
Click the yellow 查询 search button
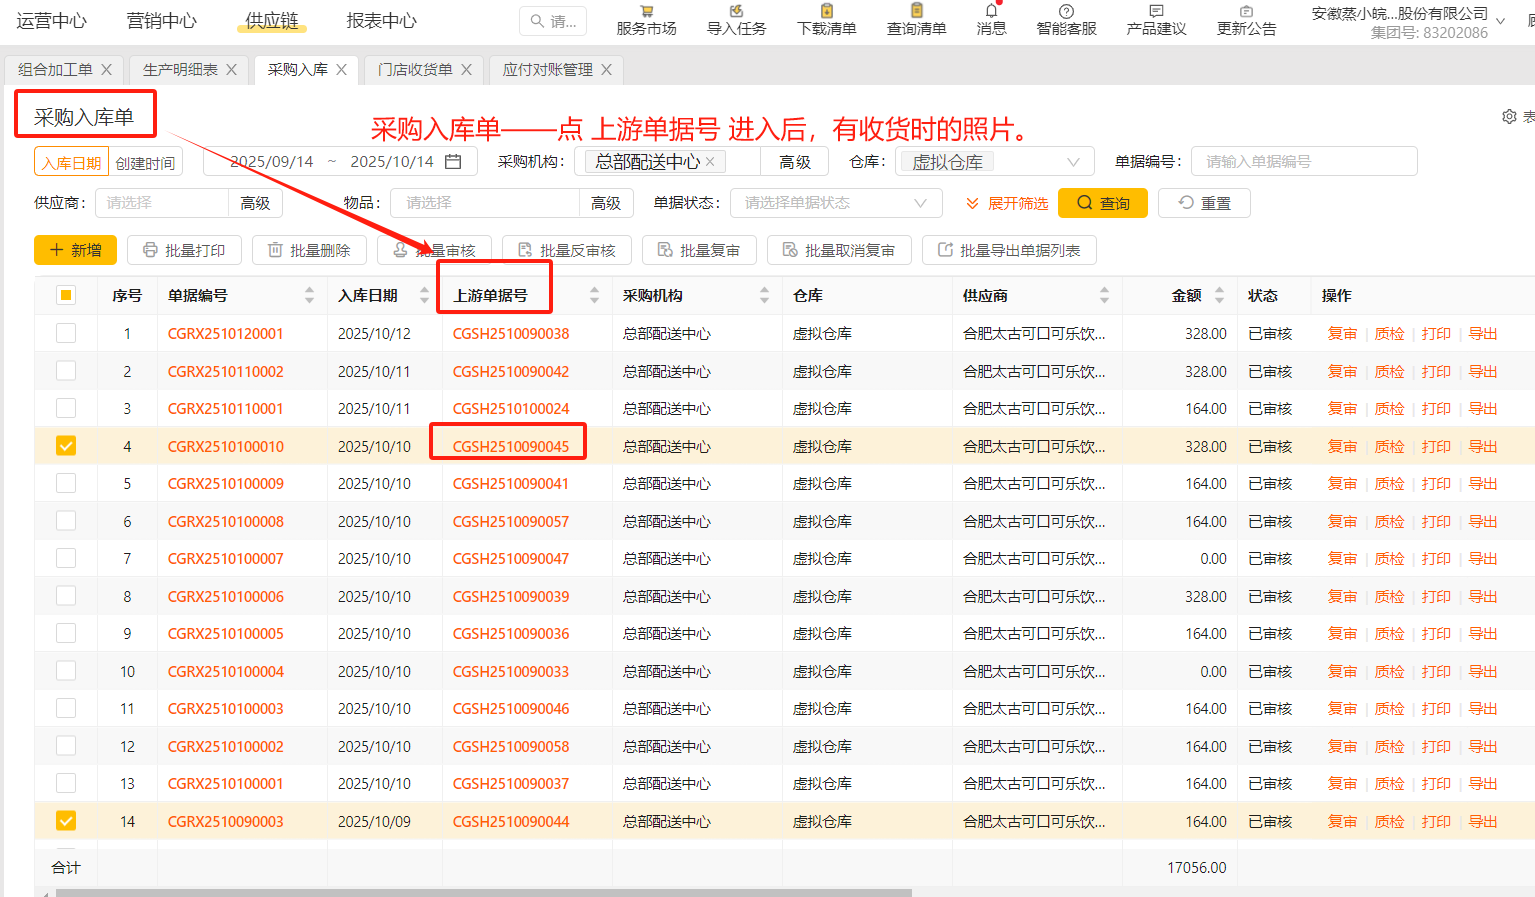[x=1103, y=202]
